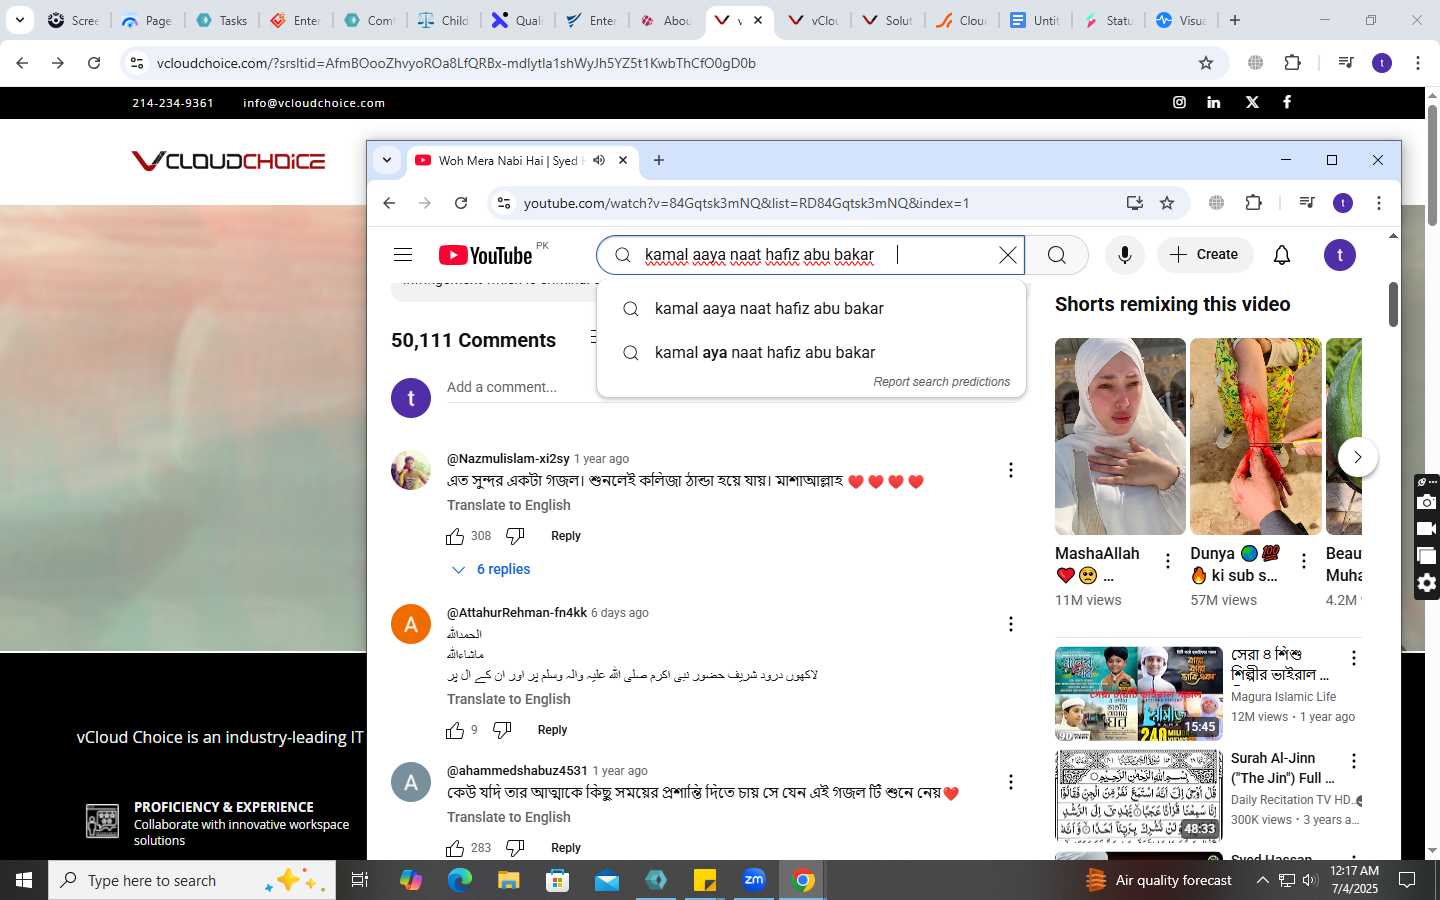Show hidden system tray icons chevron
Screen dimensions: 1440x900
coord(1263,880)
